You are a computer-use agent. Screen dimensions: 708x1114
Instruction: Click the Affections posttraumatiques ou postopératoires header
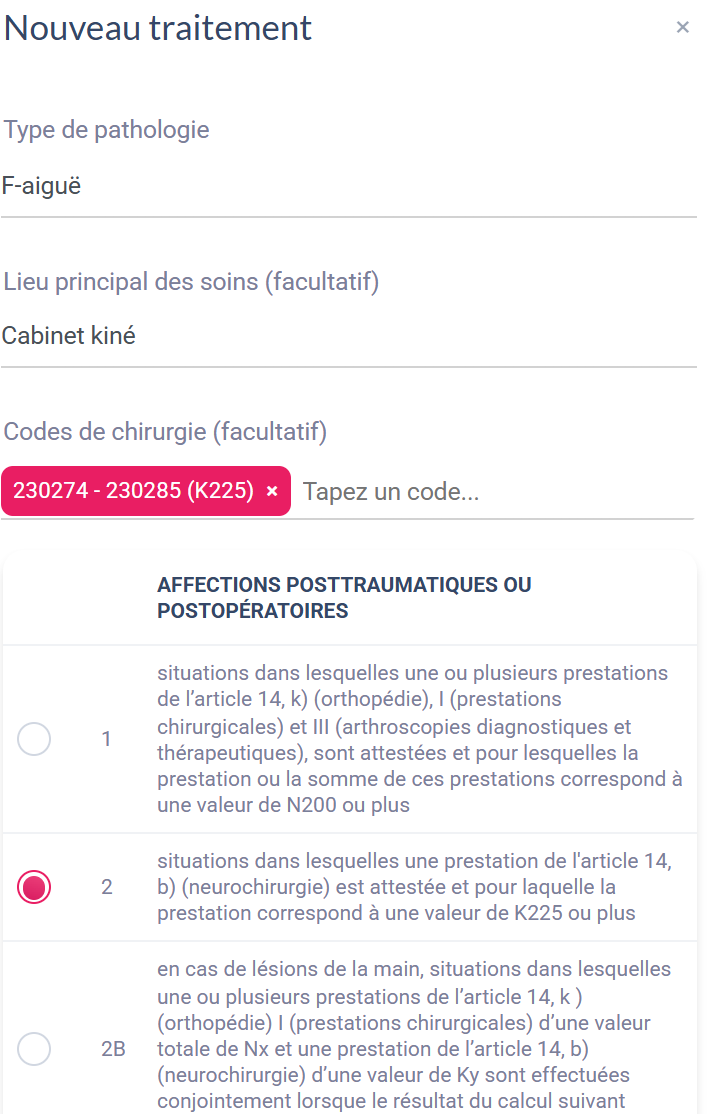[x=344, y=598]
